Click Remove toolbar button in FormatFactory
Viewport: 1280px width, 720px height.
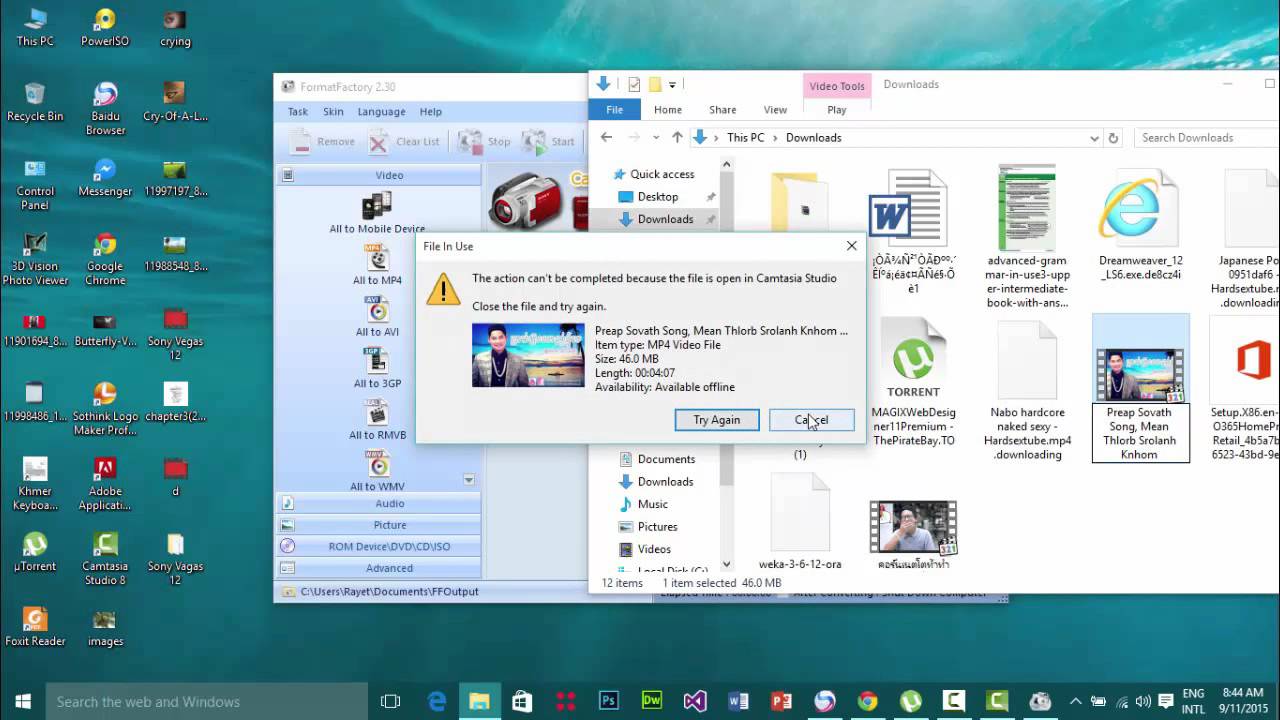pyautogui.click(x=322, y=142)
